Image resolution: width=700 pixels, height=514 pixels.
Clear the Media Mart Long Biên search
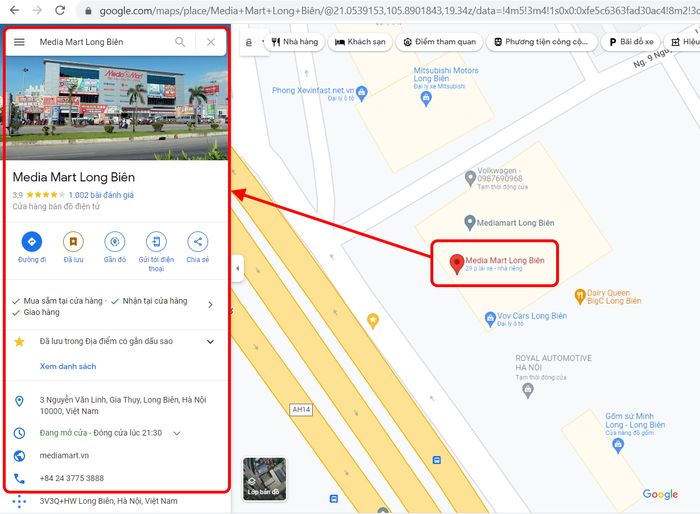pyautogui.click(x=211, y=42)
